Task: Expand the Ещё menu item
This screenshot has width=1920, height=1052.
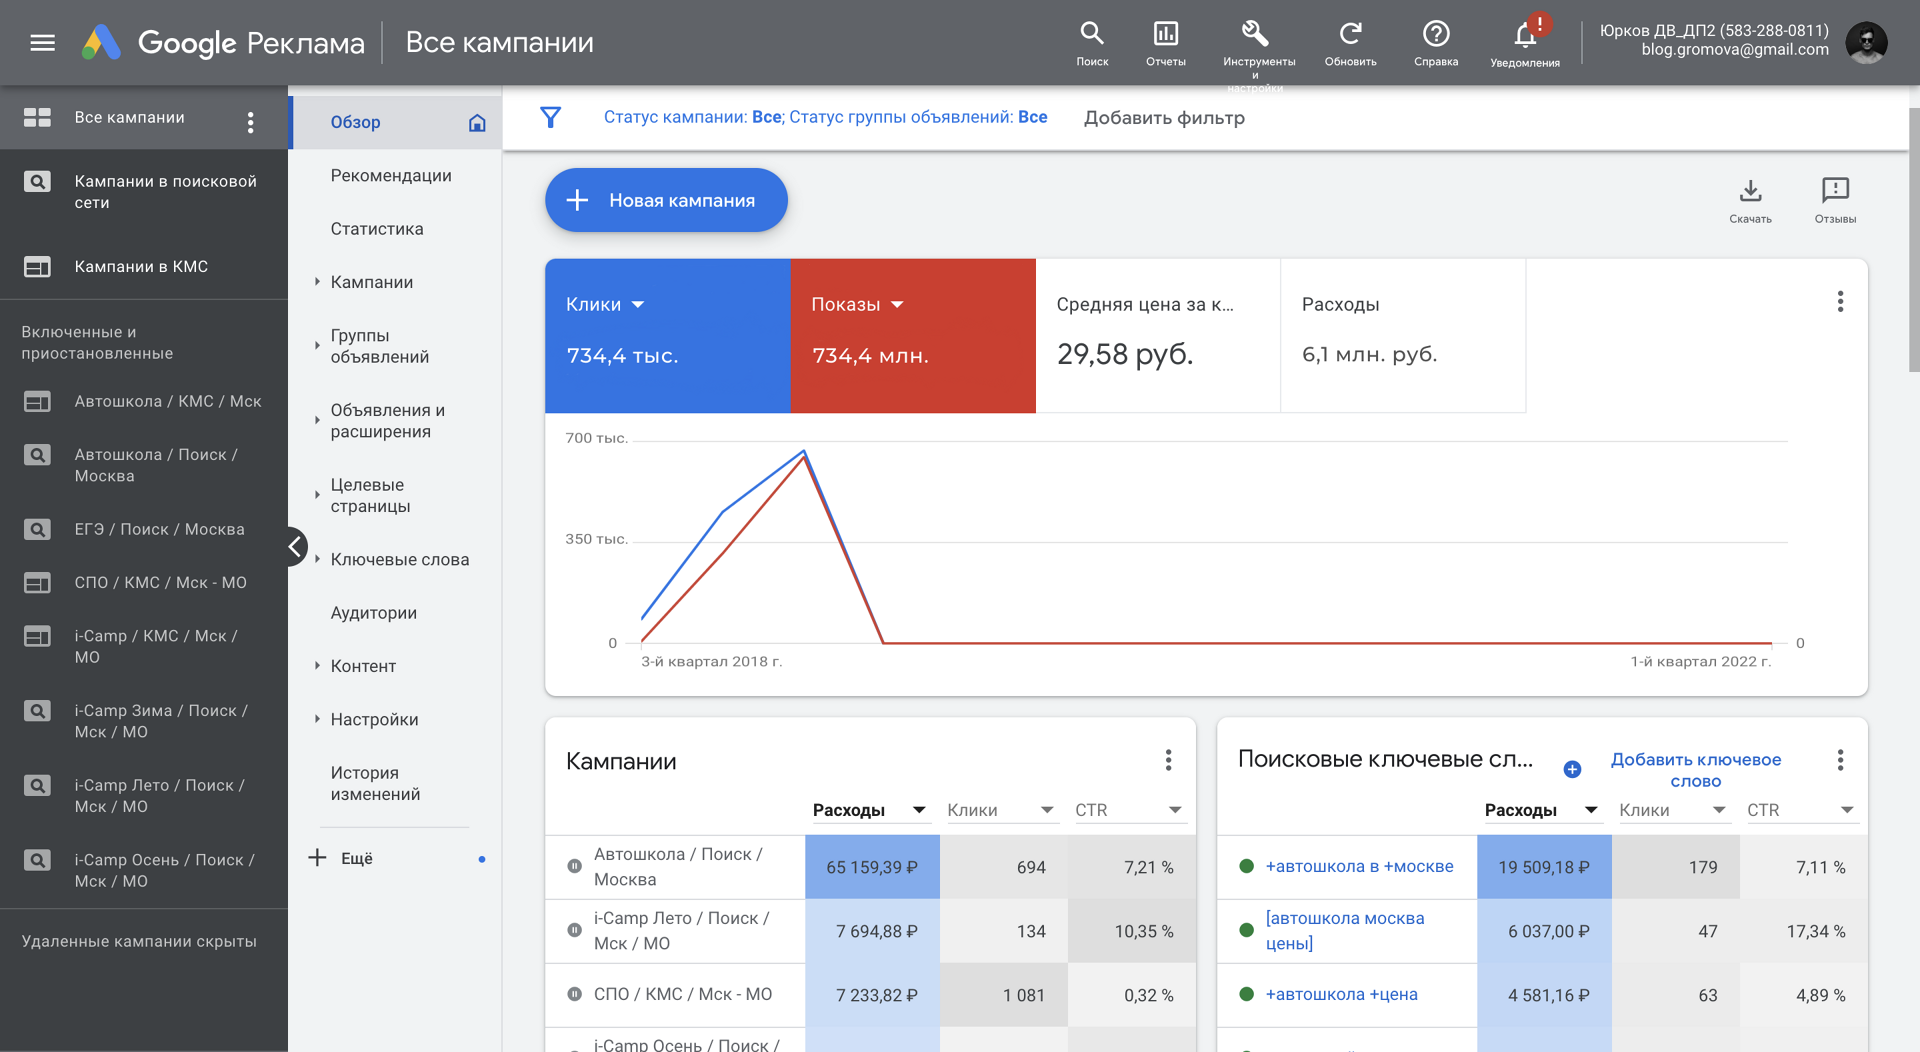Action: tap(356, 858)
